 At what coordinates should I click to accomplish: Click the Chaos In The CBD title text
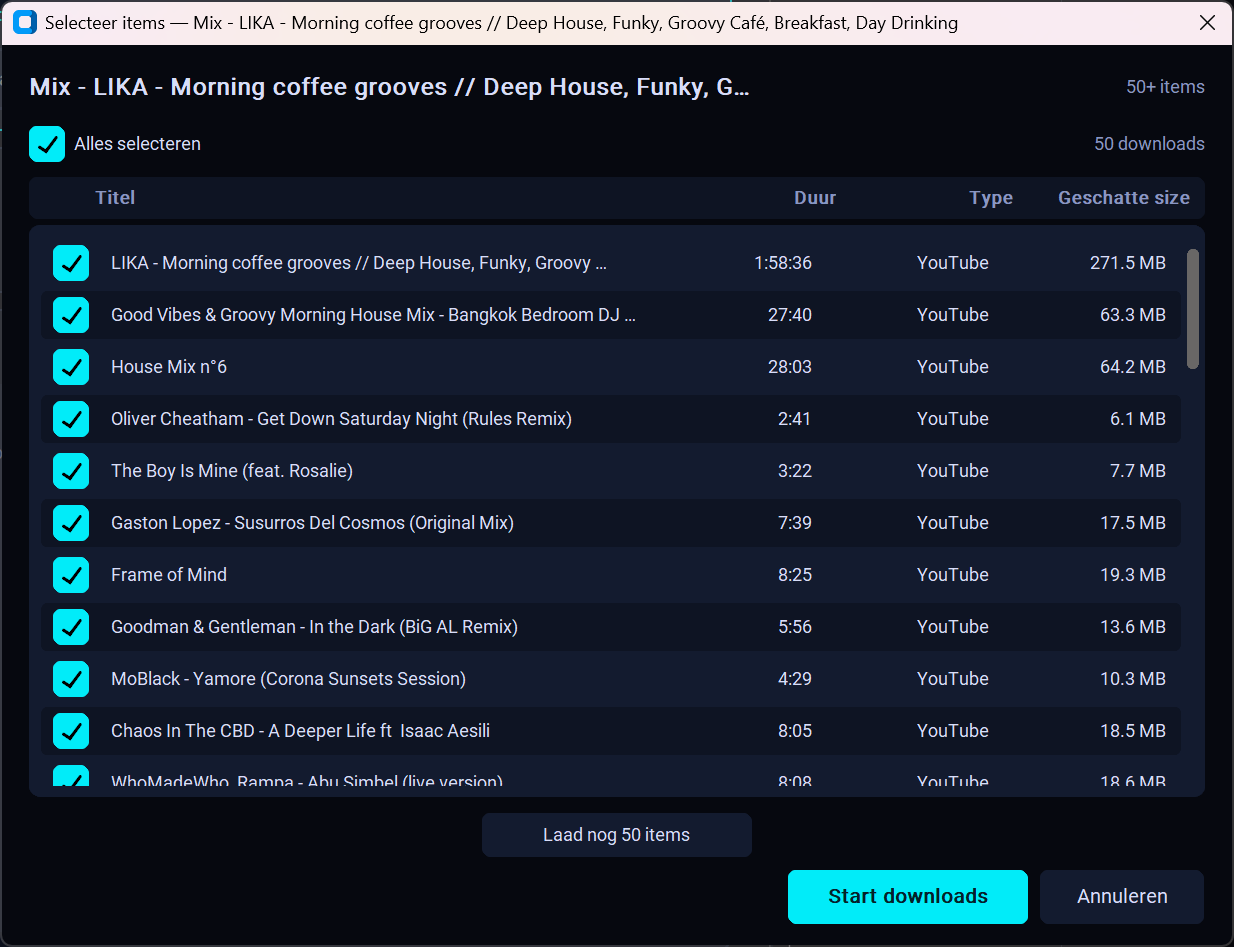pos(300,731)
